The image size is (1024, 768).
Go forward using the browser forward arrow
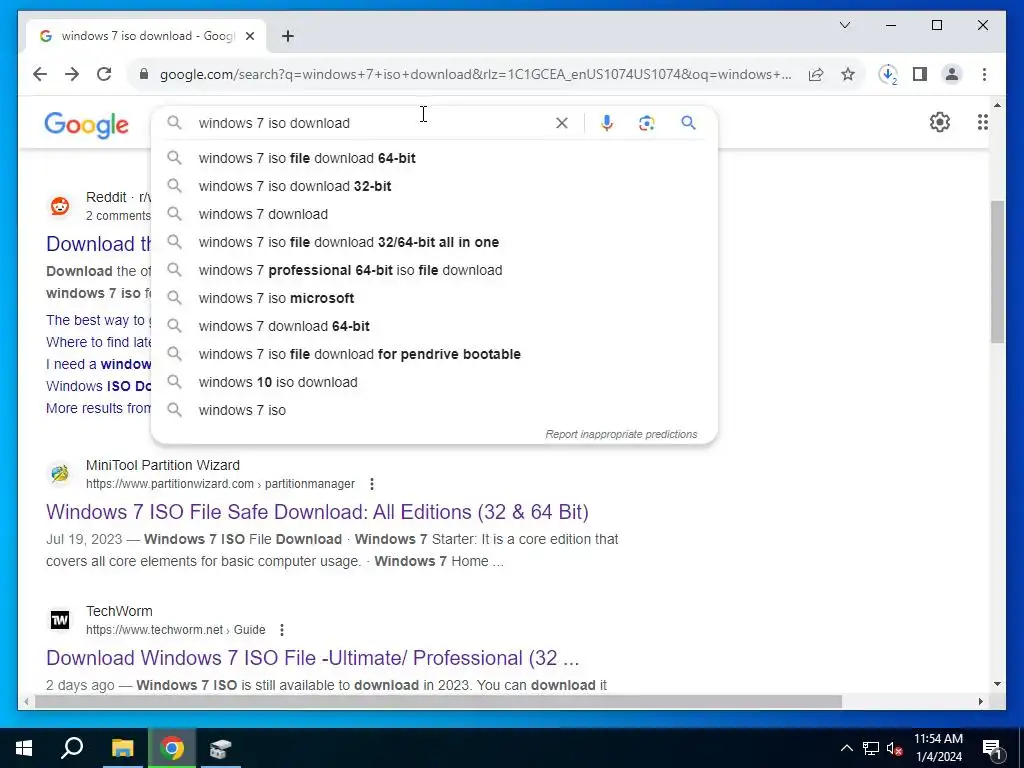(x=72, y=74)
